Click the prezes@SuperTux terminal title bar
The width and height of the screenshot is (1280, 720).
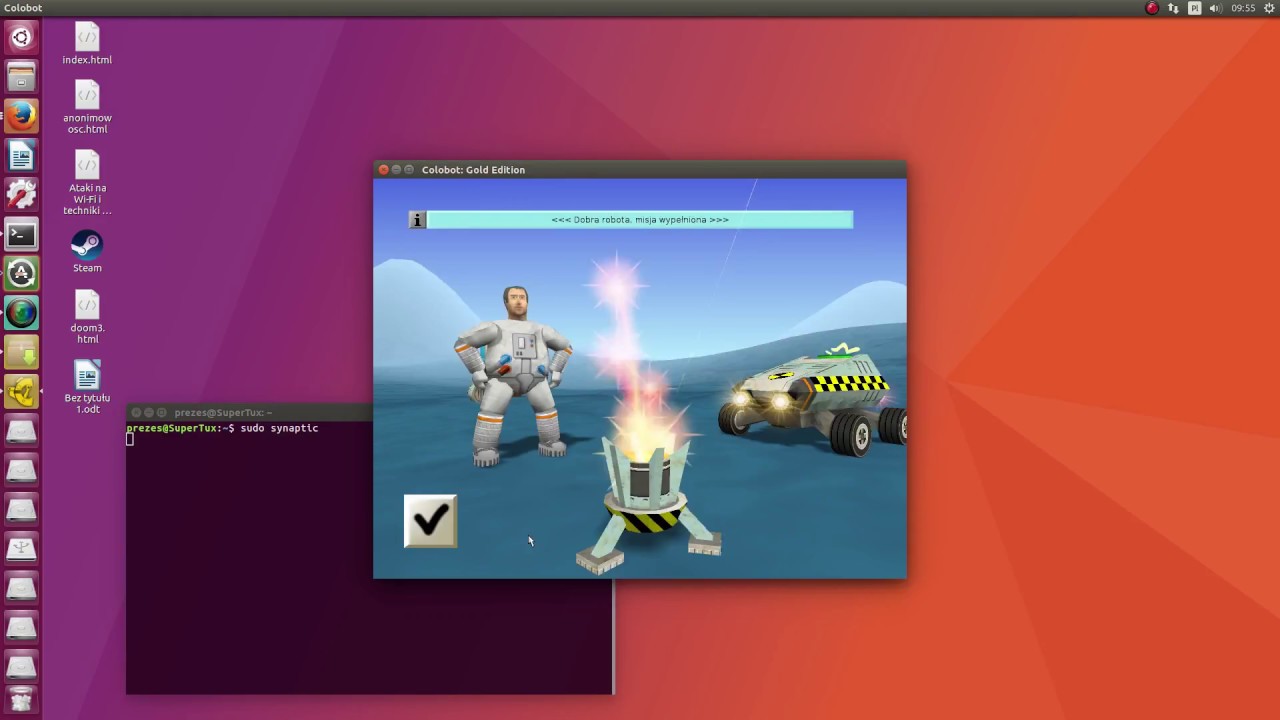click(x=250, y=412)
